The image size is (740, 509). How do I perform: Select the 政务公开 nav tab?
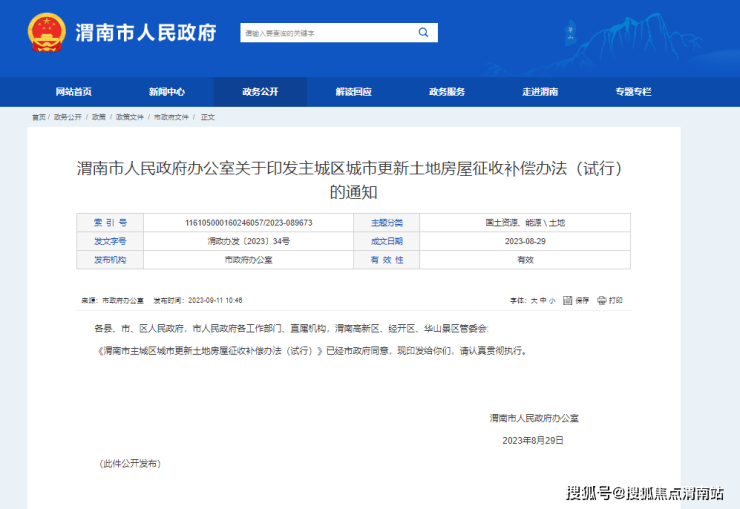(260, 92)
